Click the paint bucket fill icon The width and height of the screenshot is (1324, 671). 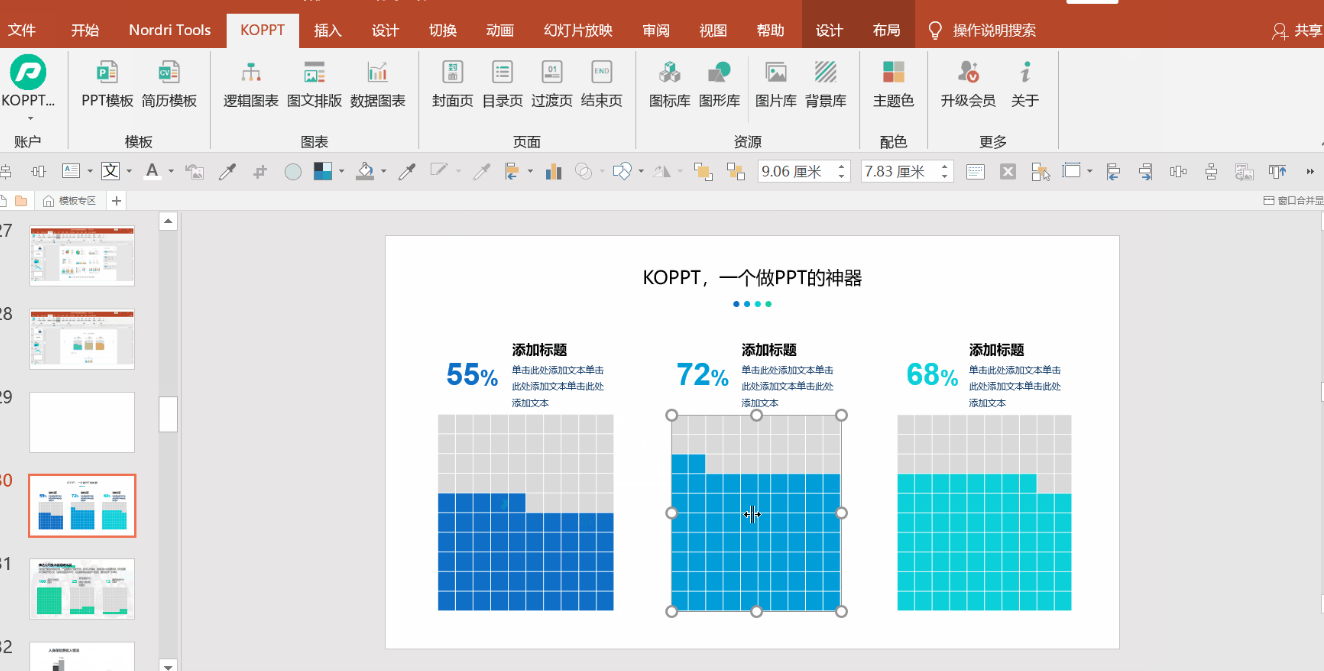pyautogui.click(x=365, y=171)
